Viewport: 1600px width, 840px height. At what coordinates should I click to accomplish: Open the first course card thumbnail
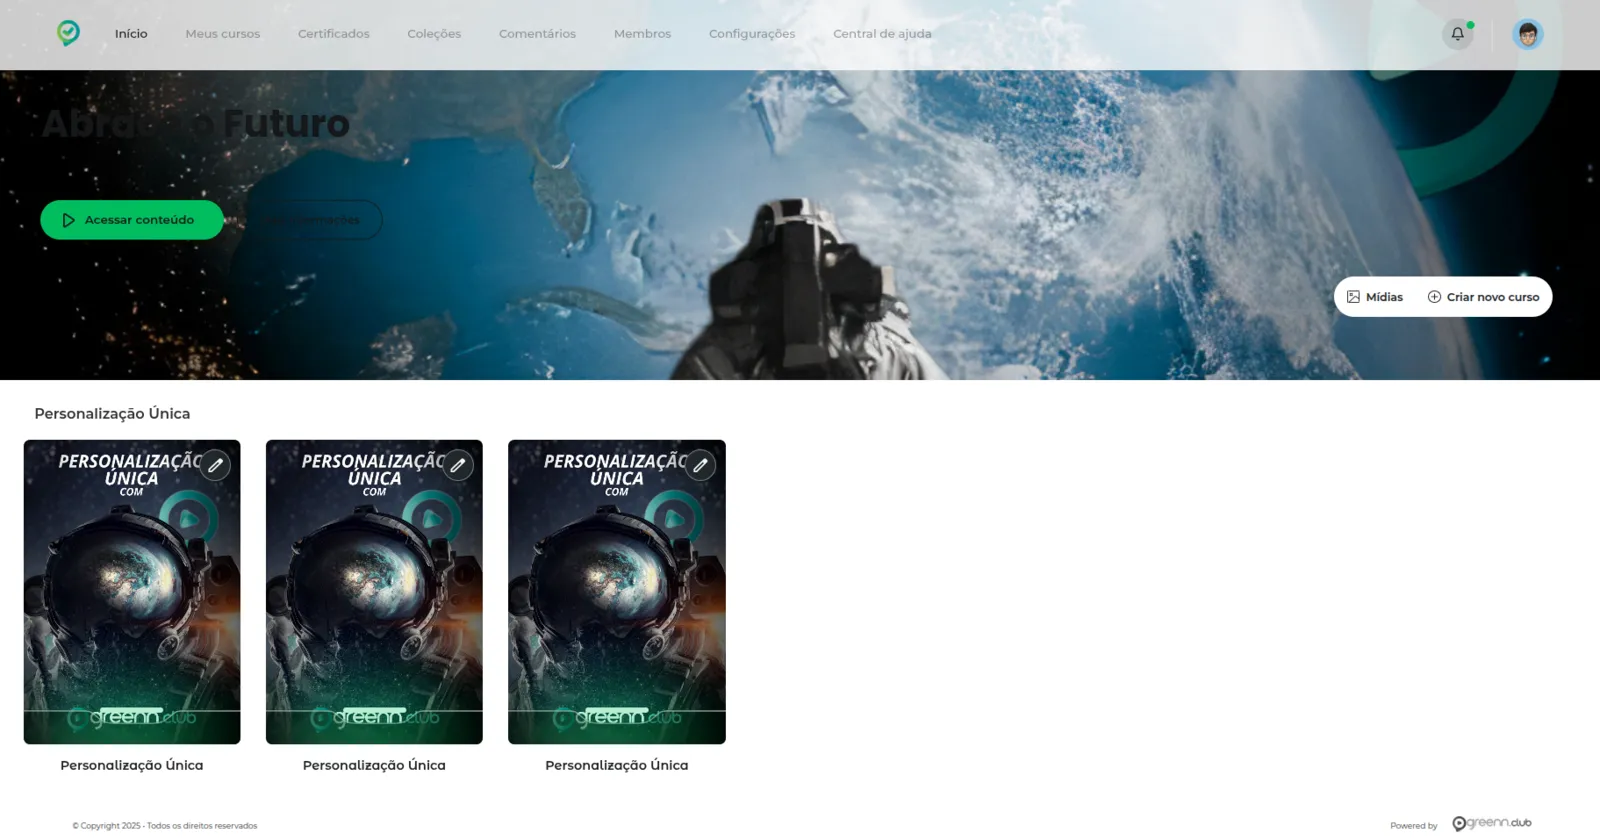coord(132,592)
